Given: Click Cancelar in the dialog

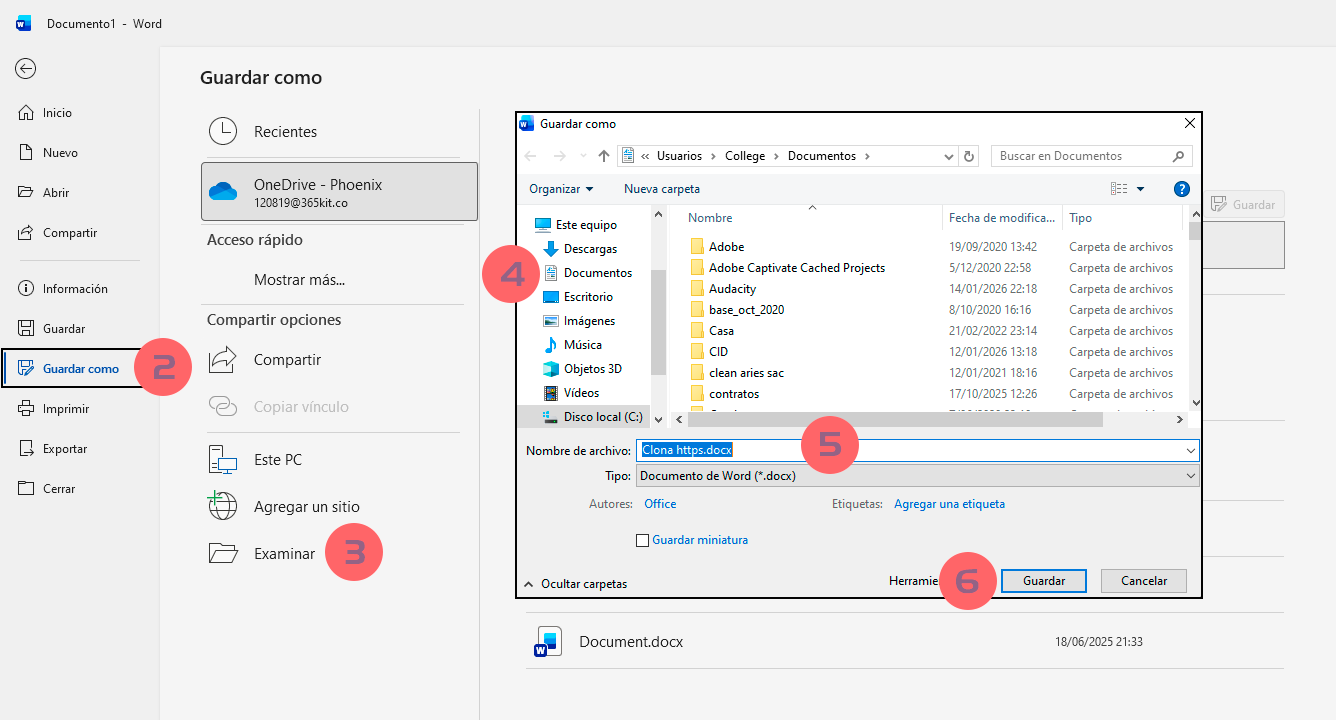Looking at the screenshot, I should coord(1144,581).
